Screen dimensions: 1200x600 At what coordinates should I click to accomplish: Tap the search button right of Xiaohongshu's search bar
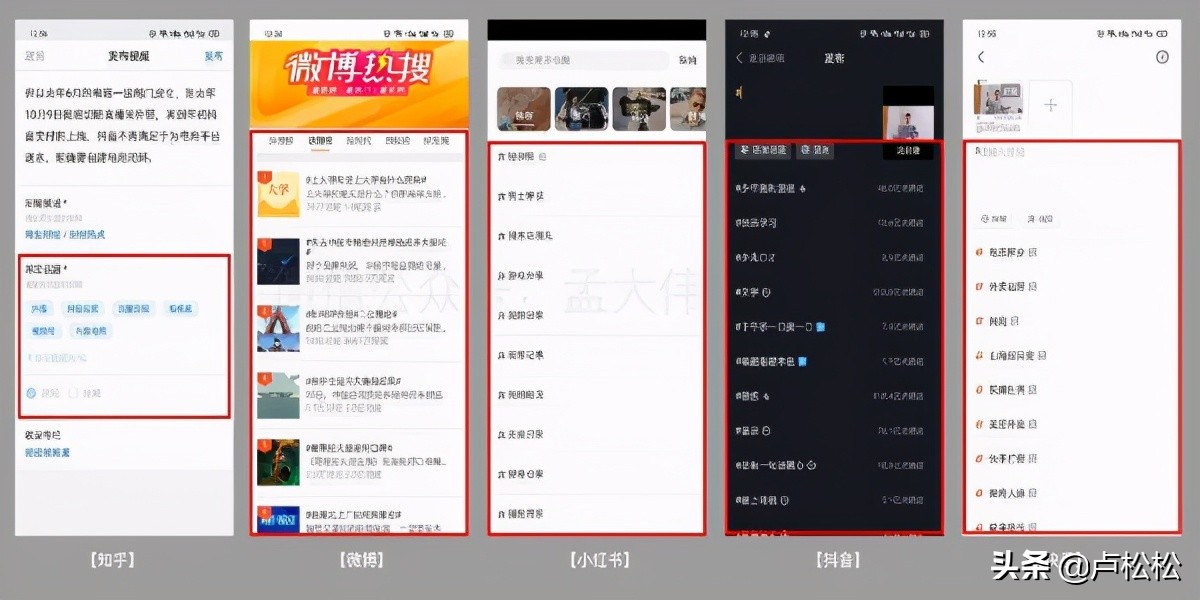(689, 60)
